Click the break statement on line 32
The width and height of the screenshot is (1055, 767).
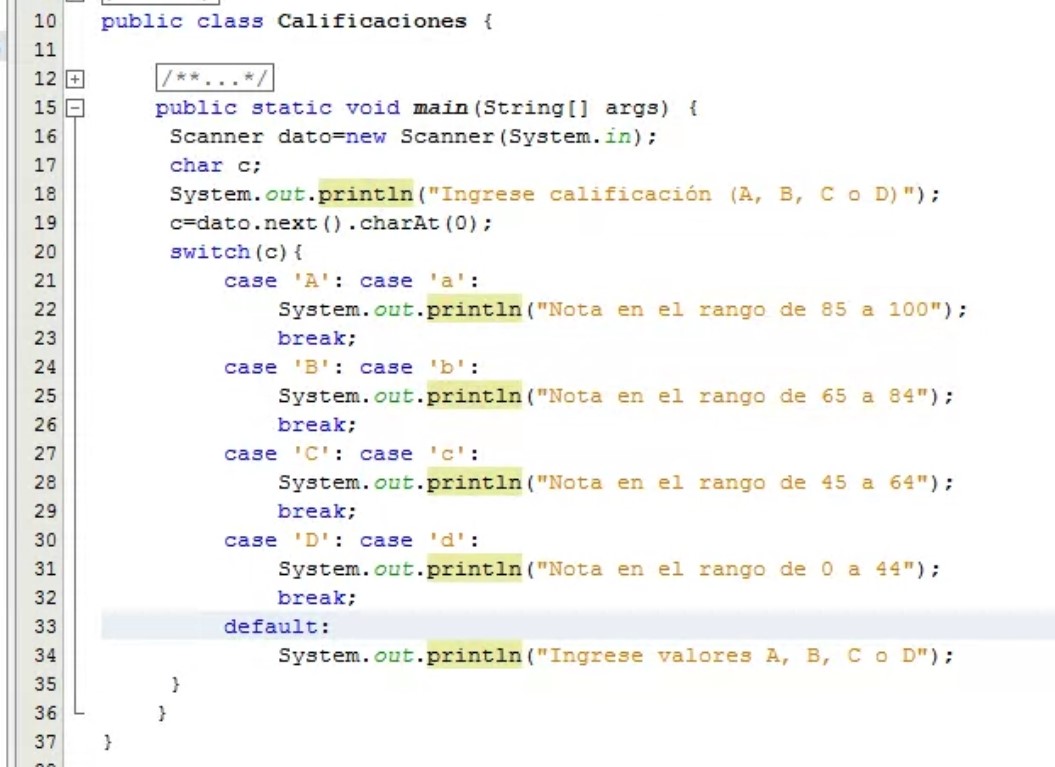pos(317,598)
